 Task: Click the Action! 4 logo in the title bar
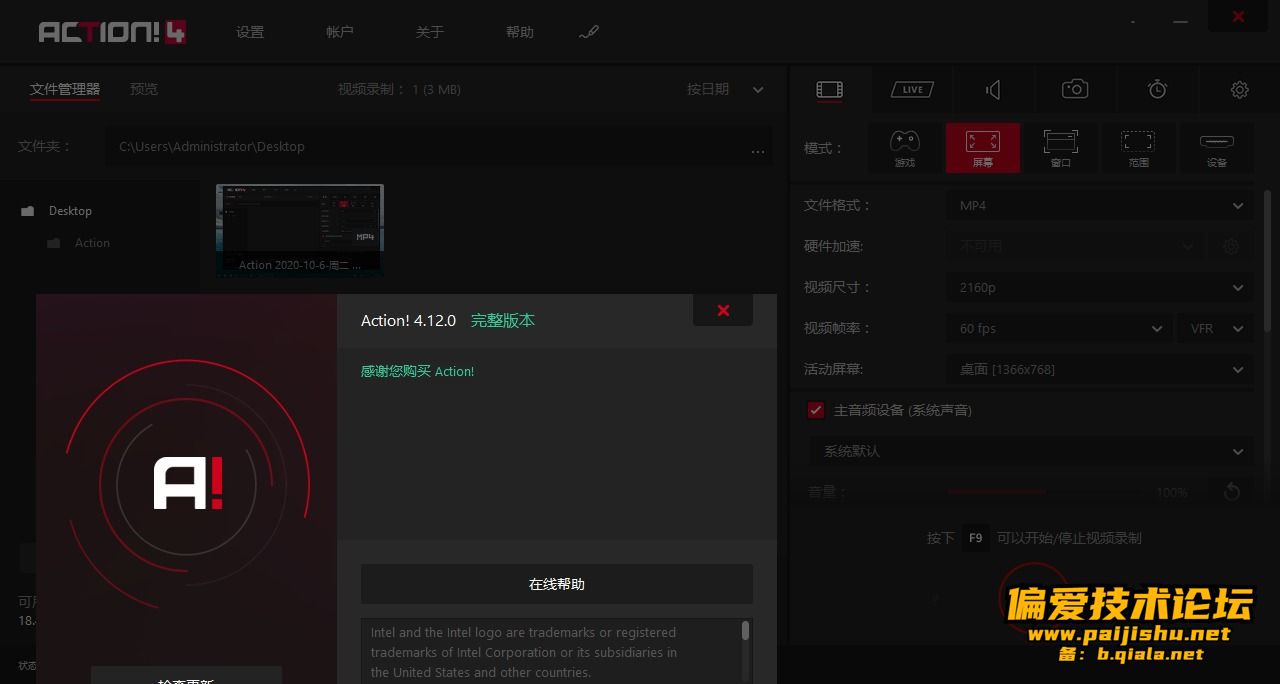[112, 32]
